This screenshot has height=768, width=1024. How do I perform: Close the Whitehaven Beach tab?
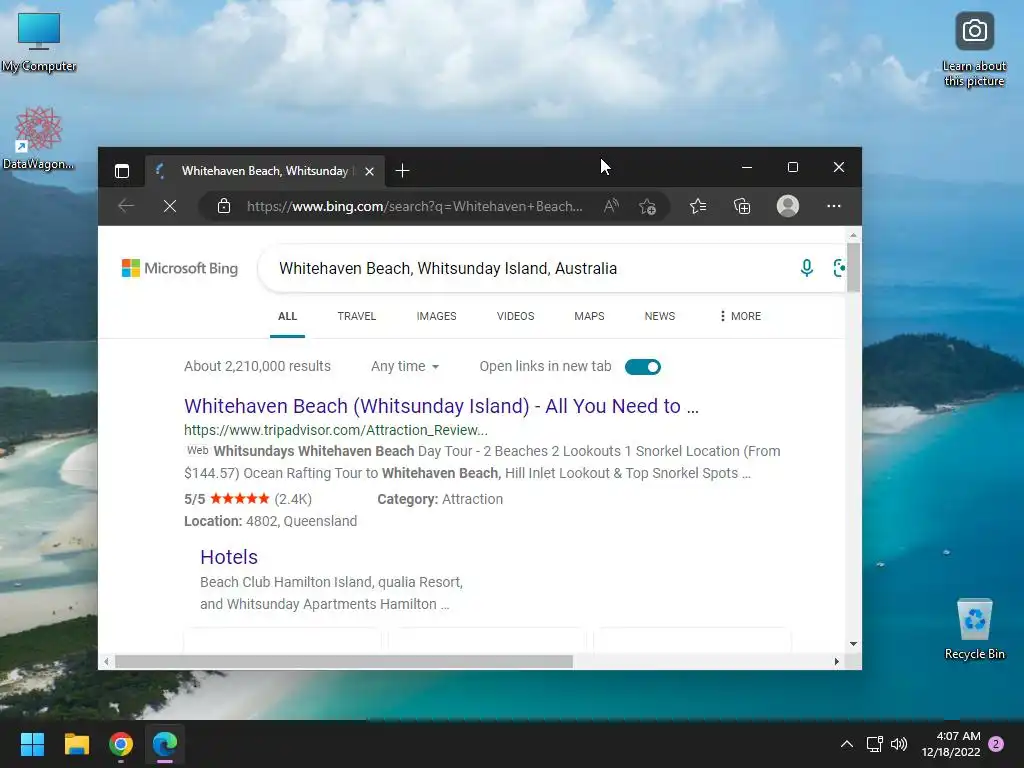[x=369, y=171]
